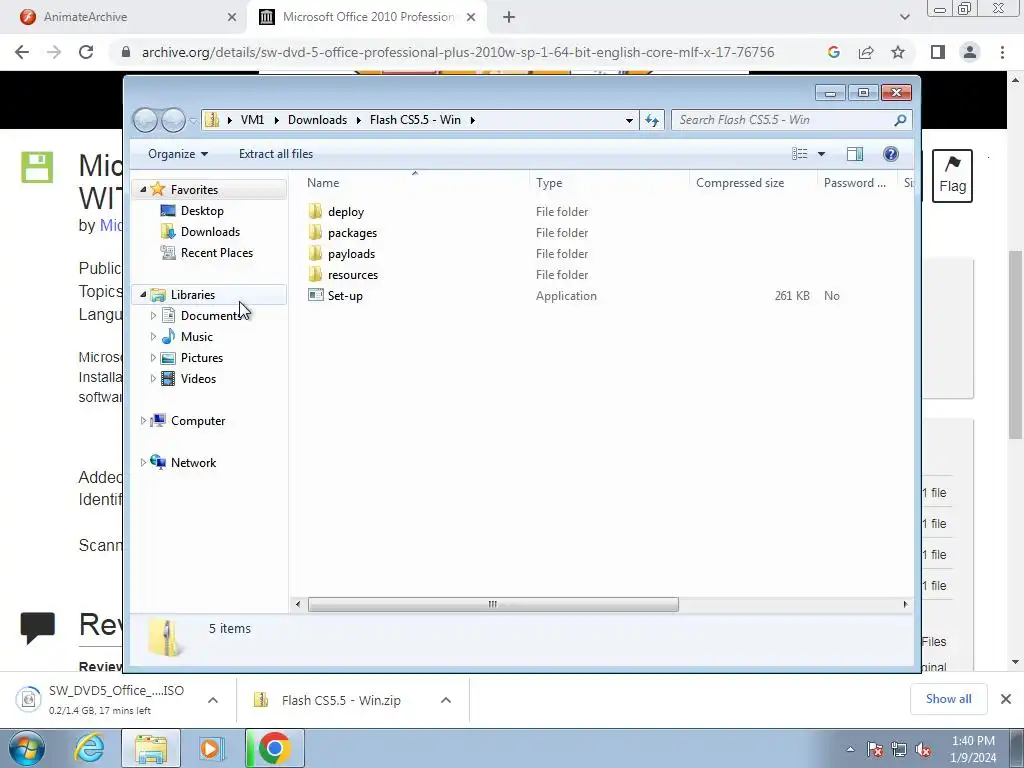Click the search magnifier in Explorer
The image size is (1024, 768).
point(900,120)
